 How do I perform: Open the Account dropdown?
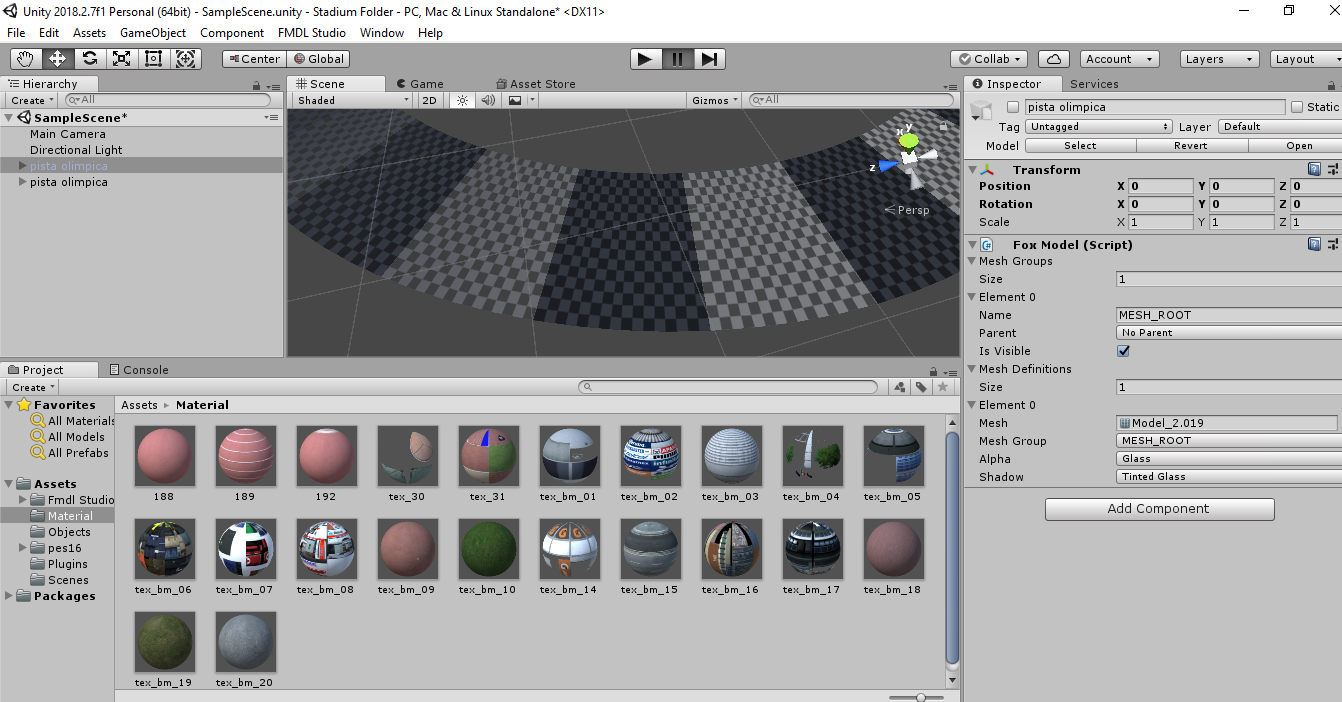tap(1117, 59)
